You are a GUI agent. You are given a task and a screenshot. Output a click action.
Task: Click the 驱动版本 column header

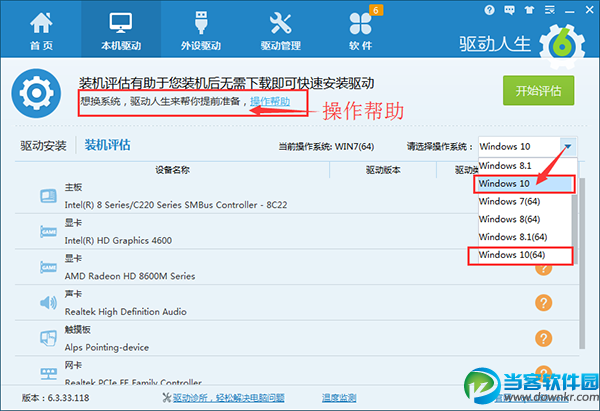coord(383,170)
